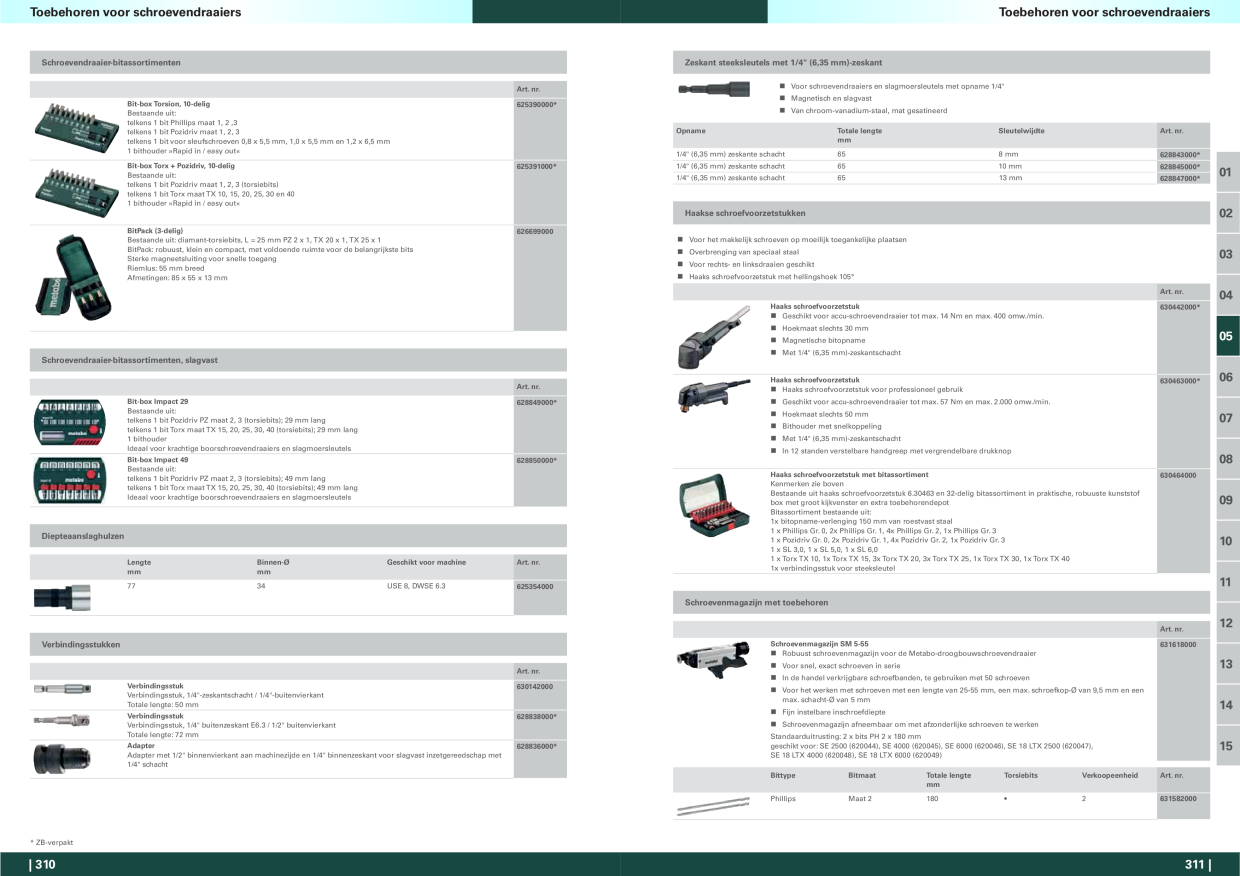This screenshot has width=1240, height=876.
Task: Select article number 625354000
Action: point(535,586)
